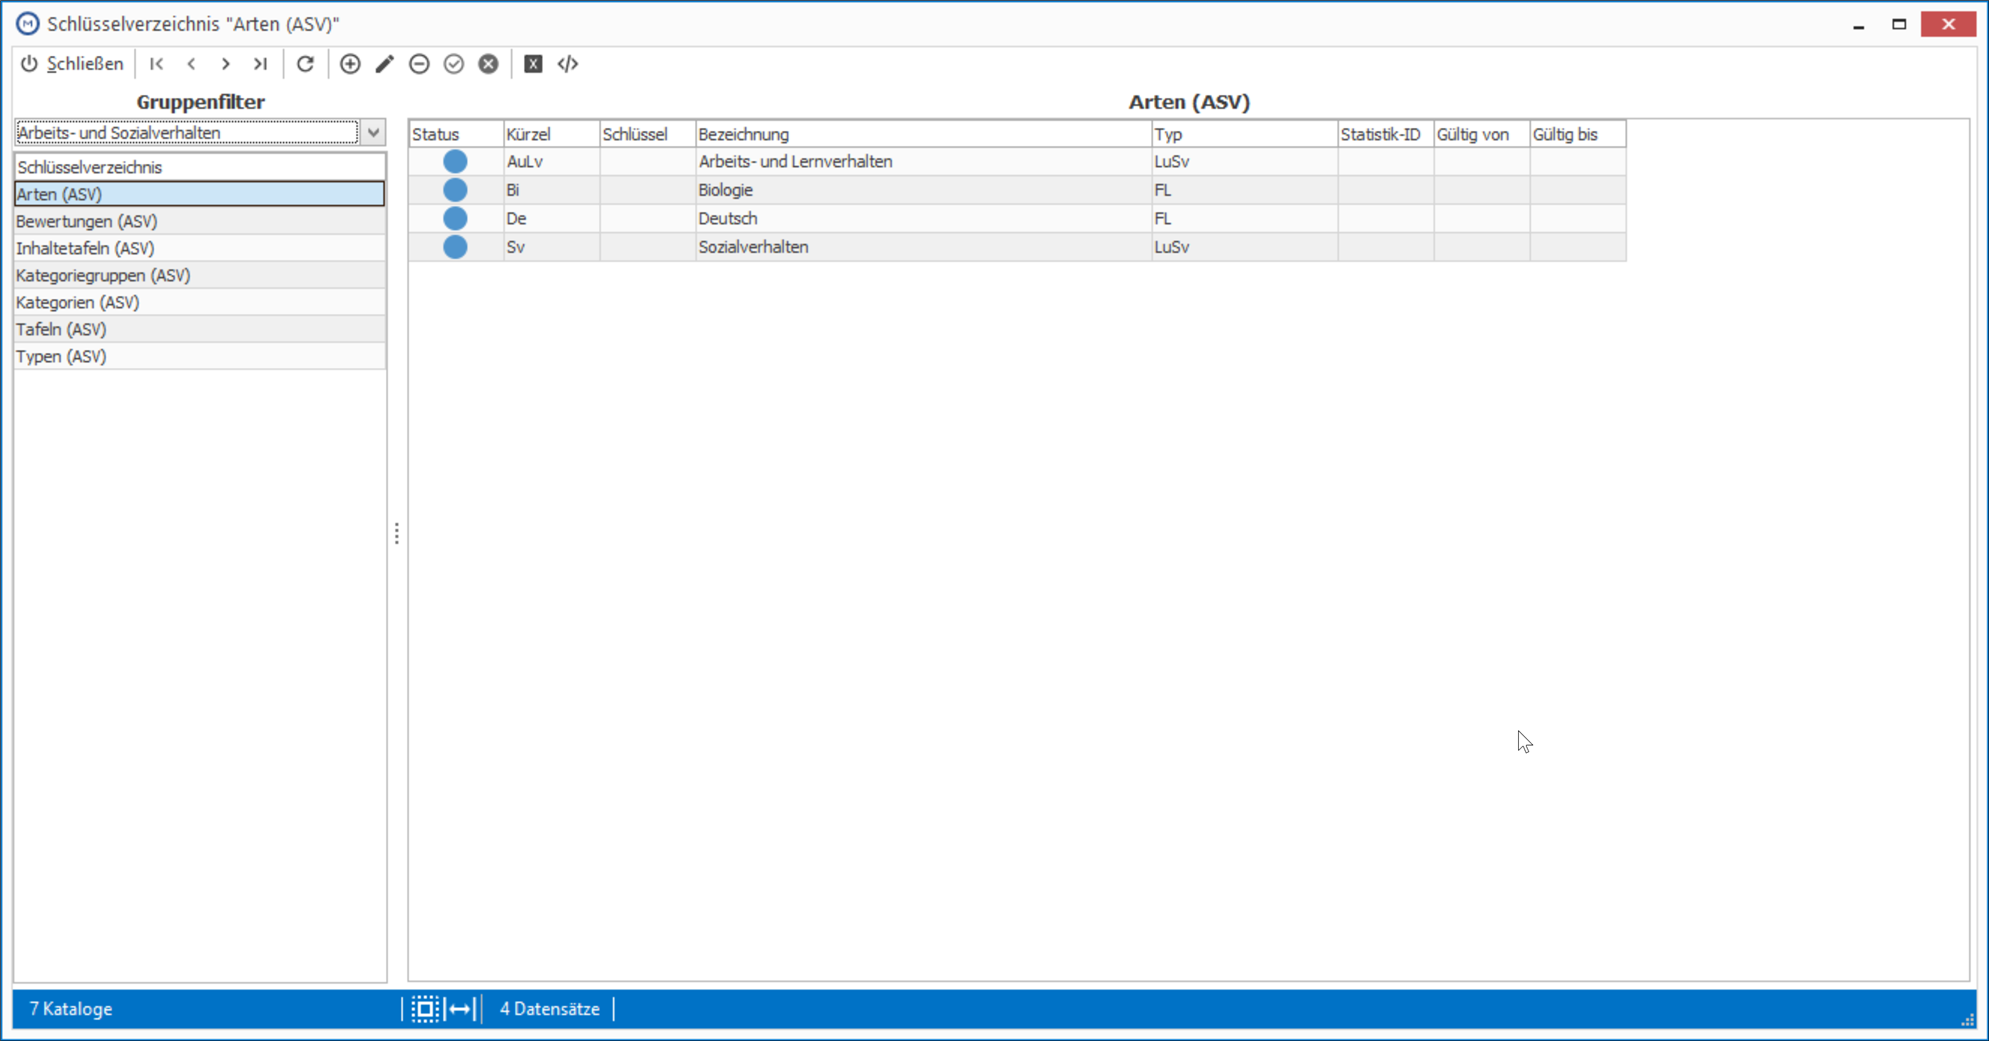Screen dimensions: 1989x1041
Task: Go to previous record arrow
Action: coord(191,64)
